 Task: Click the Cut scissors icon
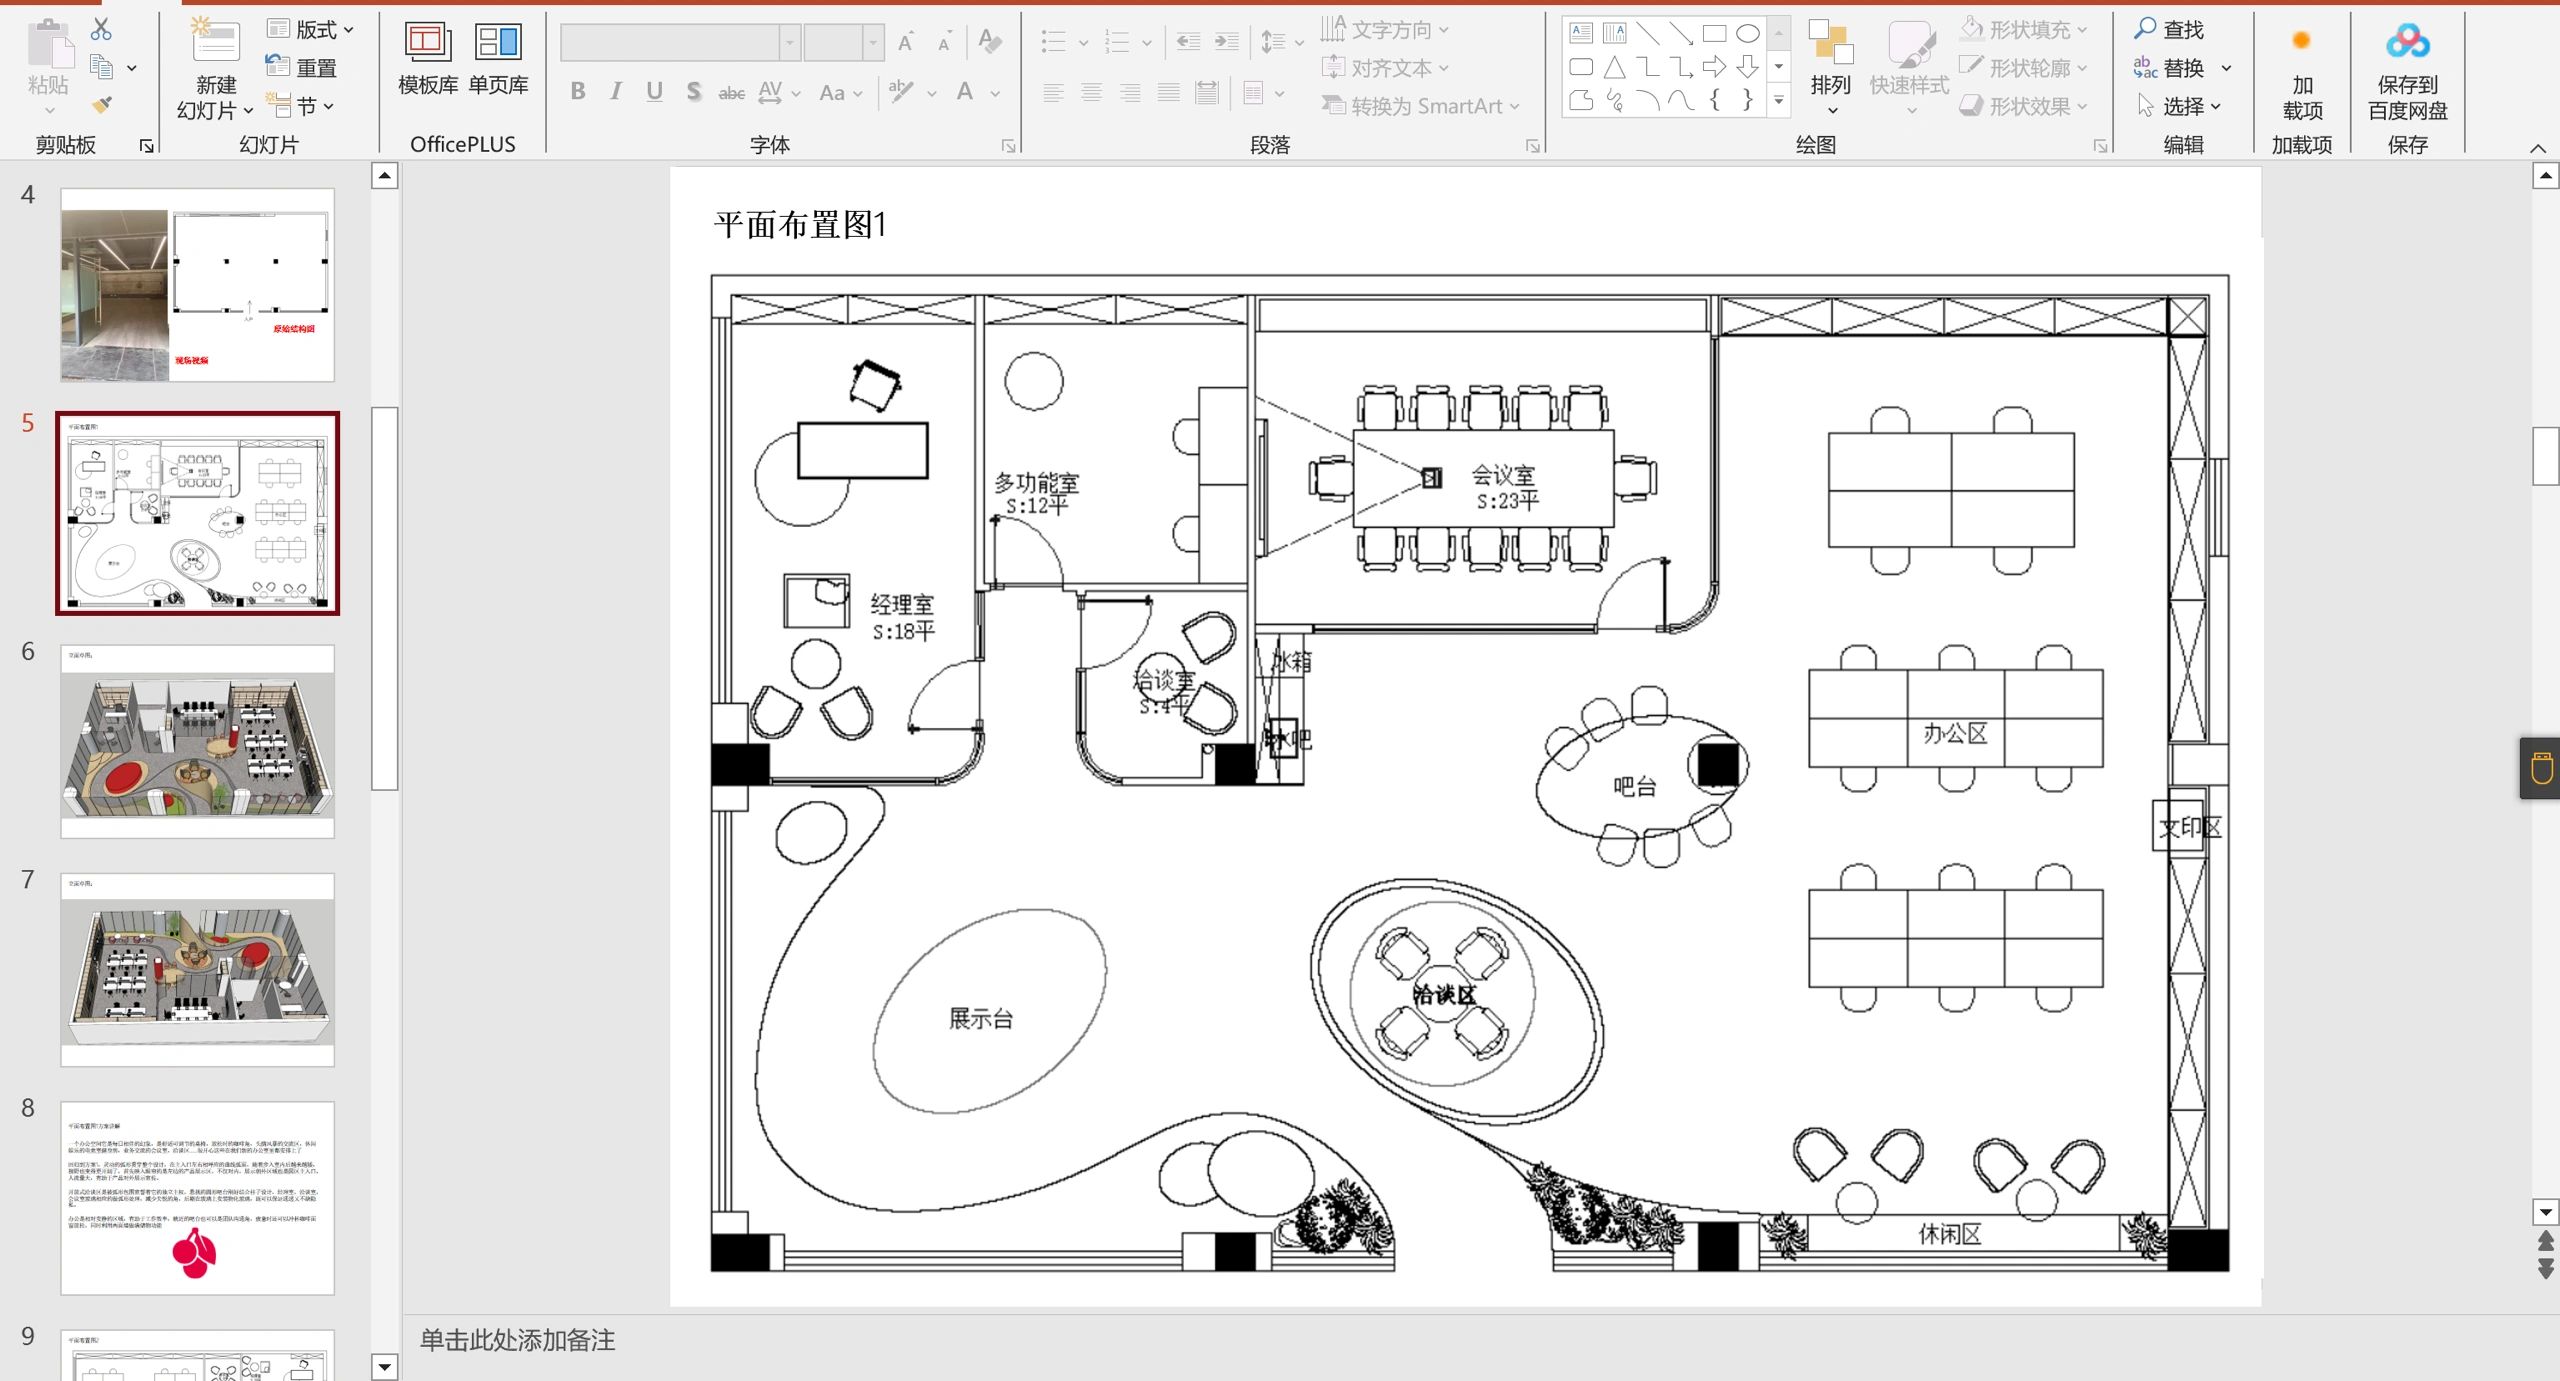(x=101, y=29)
